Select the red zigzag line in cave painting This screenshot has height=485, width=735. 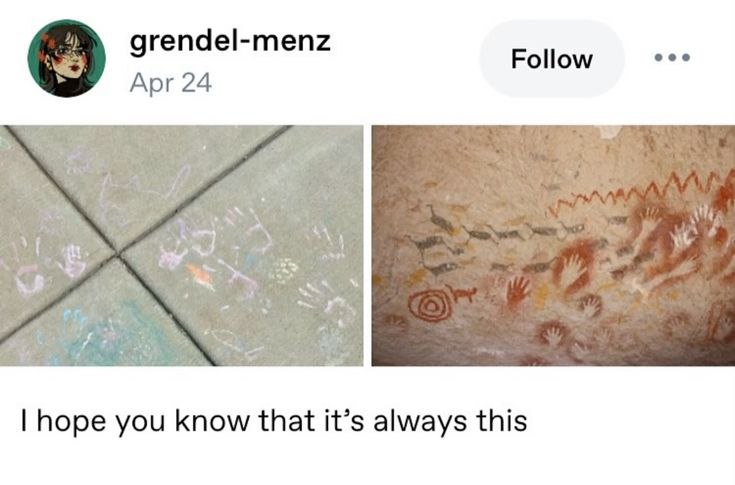coord(642,190)
